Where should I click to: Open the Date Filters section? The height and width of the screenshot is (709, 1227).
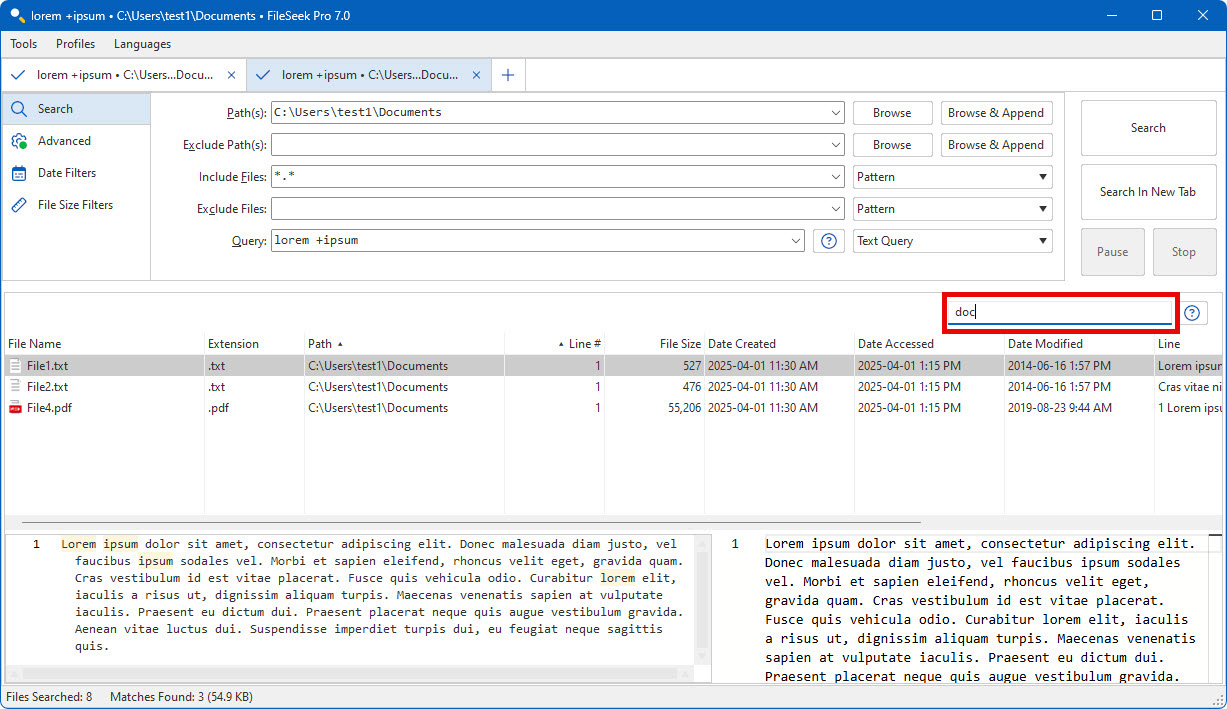tap(76, 173)
